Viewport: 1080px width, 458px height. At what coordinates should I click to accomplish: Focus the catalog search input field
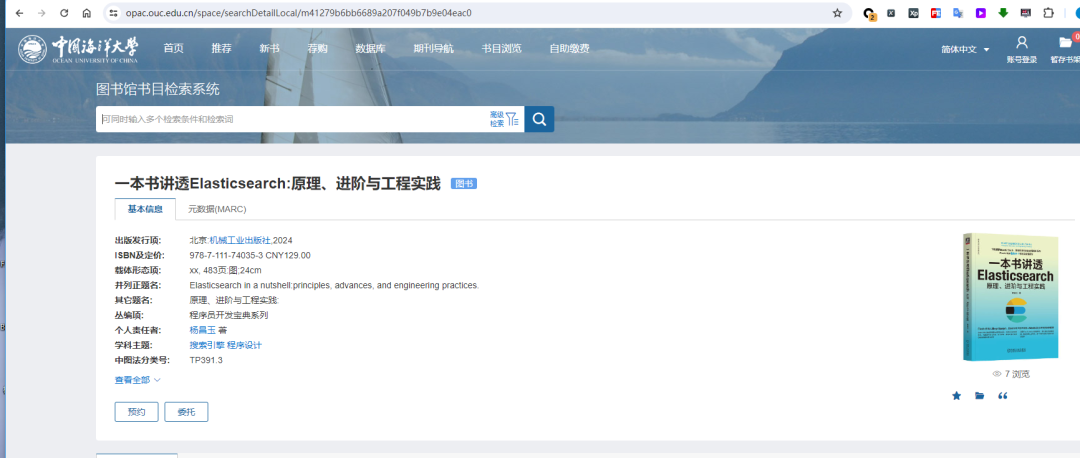tap(293, 119)
